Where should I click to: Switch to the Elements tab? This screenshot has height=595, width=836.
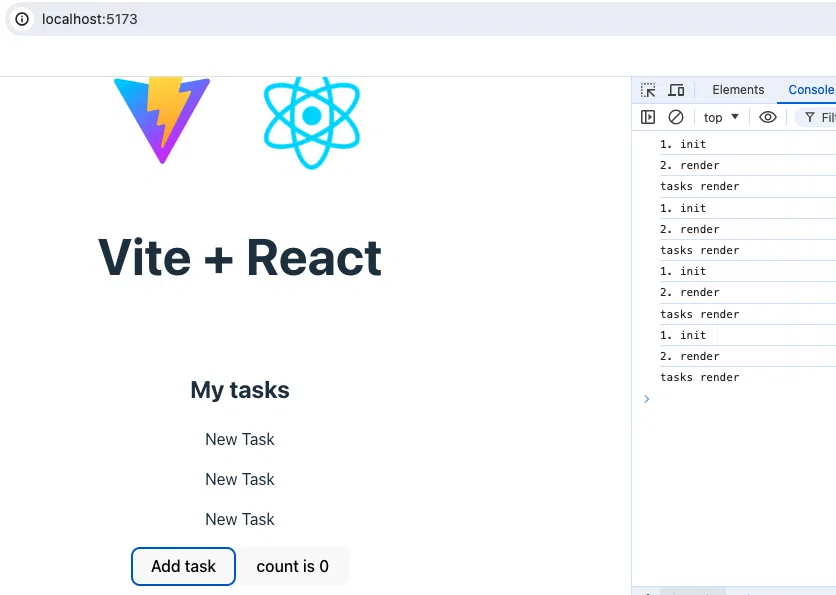pyautogui.click(x=738, y=90)
